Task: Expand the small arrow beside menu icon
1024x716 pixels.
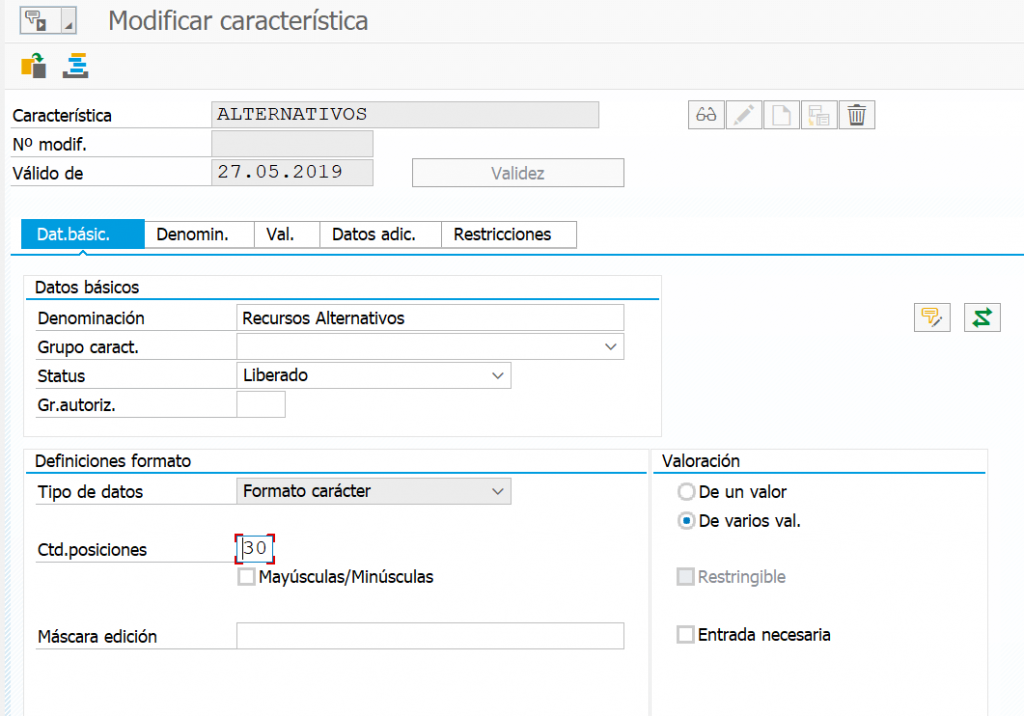Action: coord(69,21)
